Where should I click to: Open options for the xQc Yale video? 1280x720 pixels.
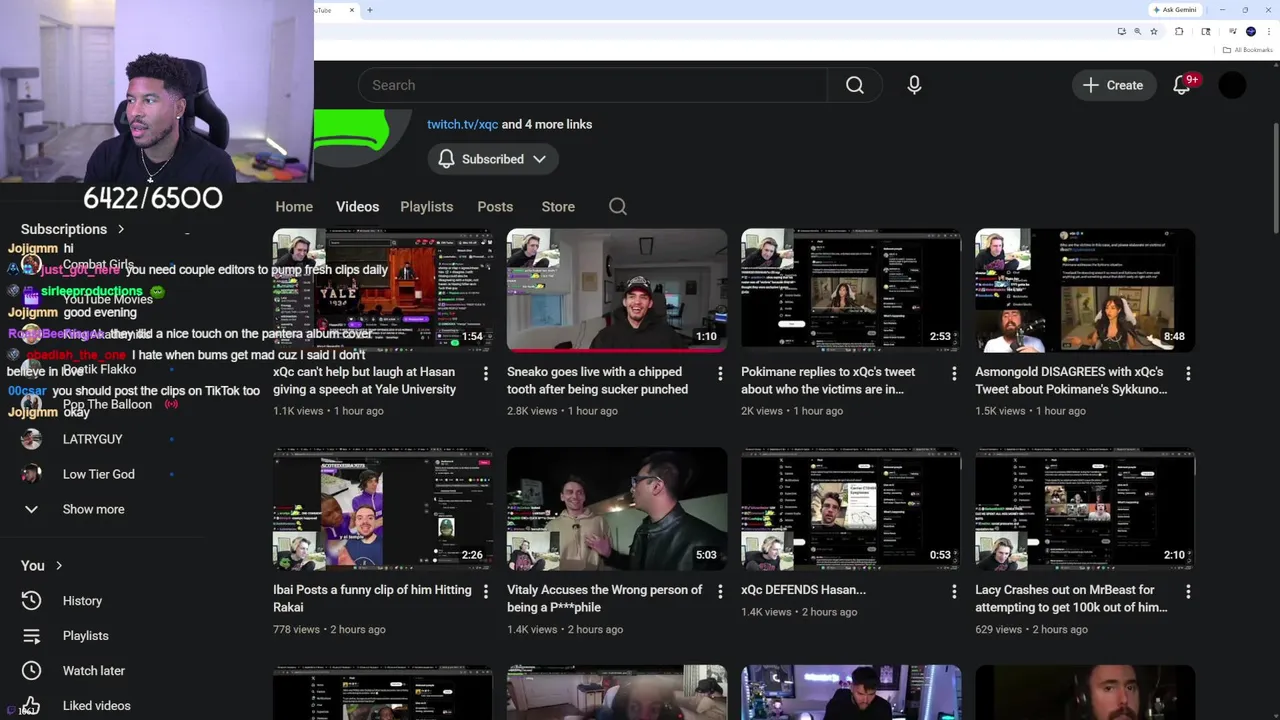coord(486,373)
